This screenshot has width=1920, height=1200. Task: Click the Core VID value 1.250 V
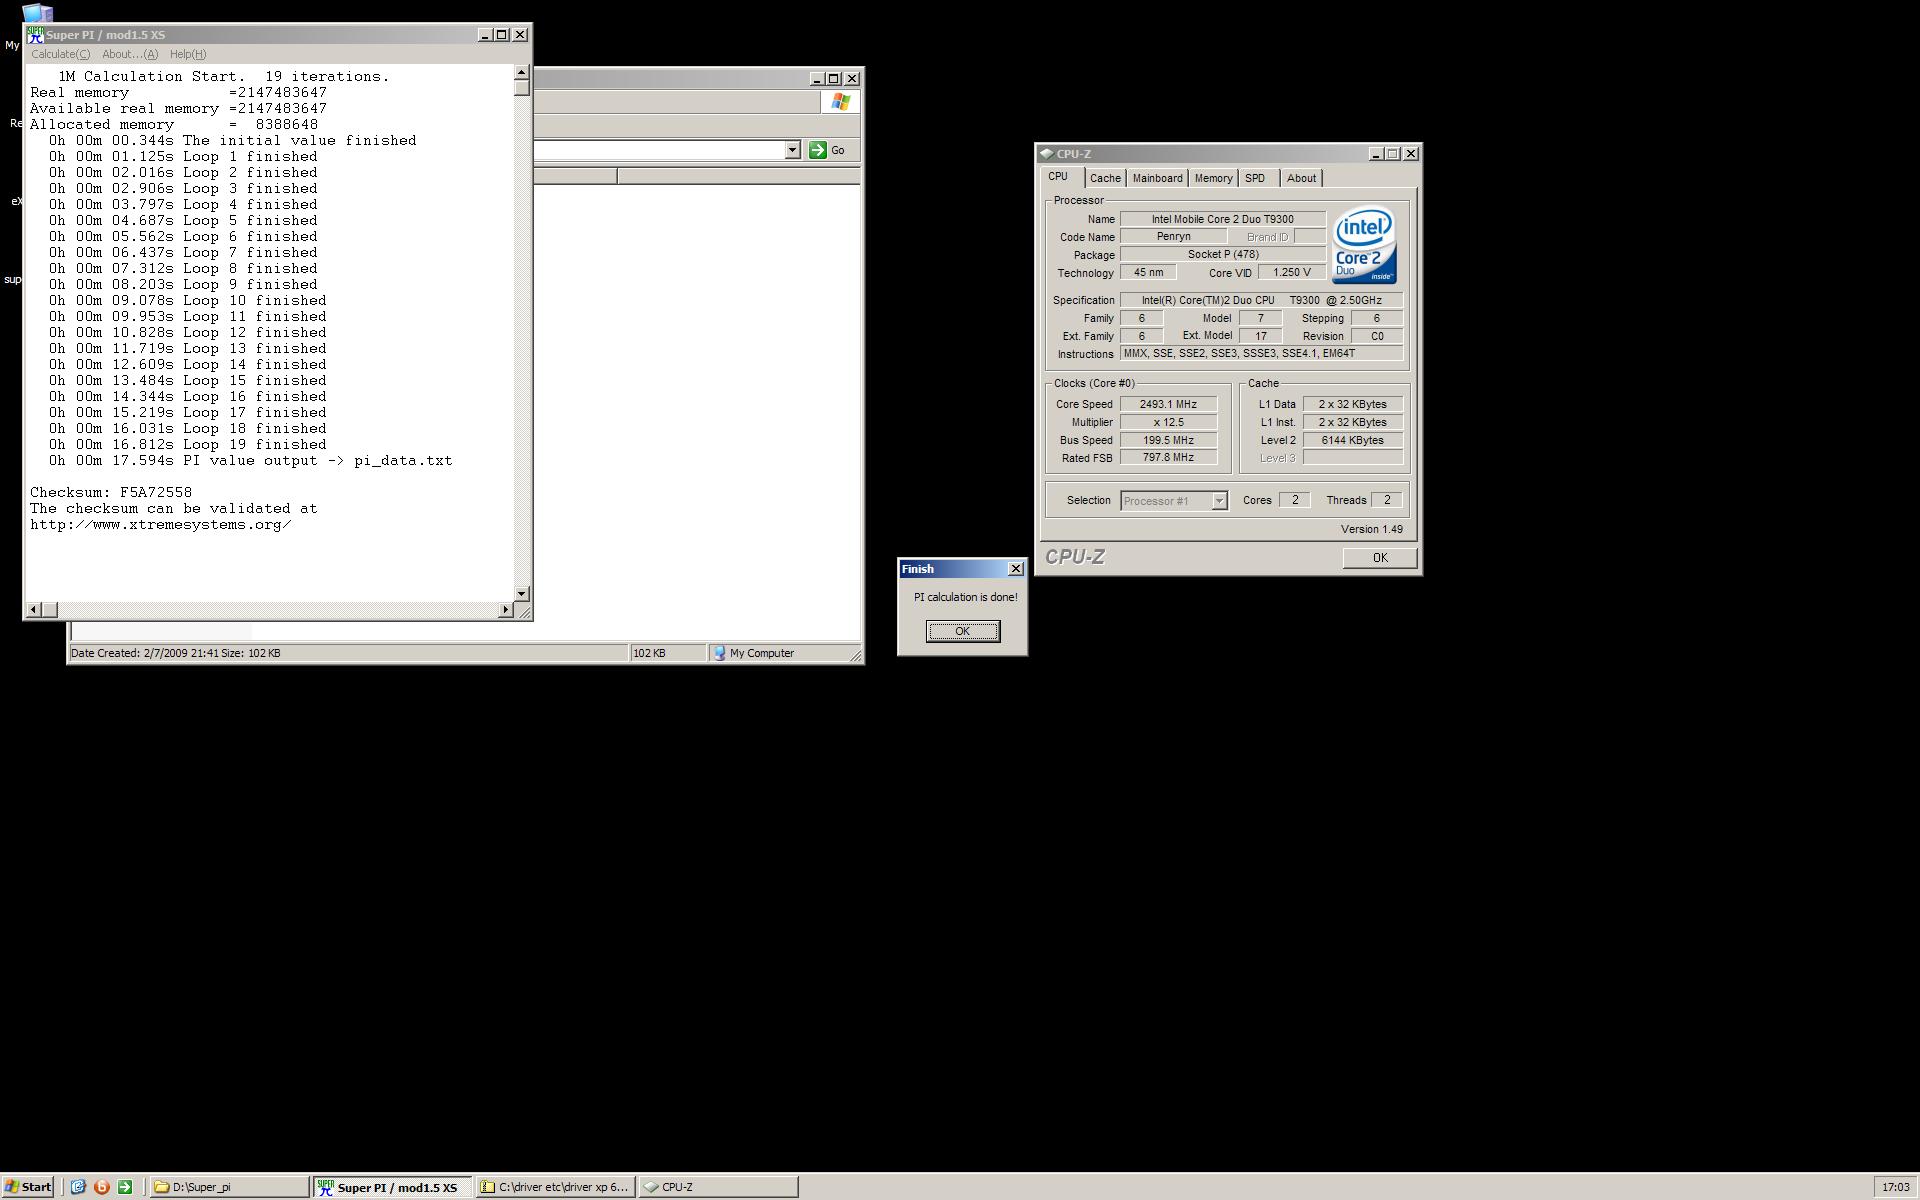1292,272
